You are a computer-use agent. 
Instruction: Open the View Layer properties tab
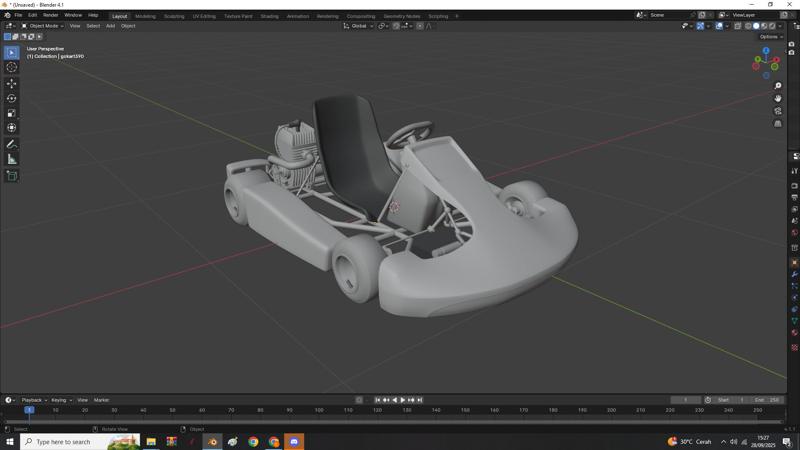tap(794, 209)
